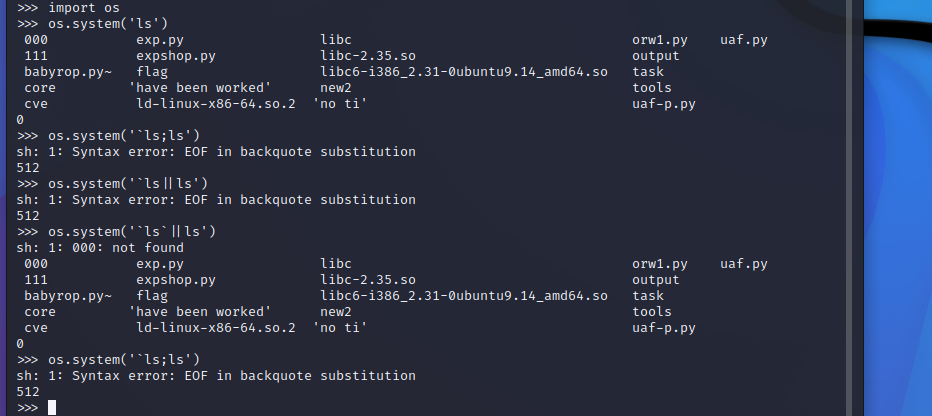Click the terminal's vertical scrollbar strip
The width and height of the screenshot is (932, 416).
click(856, 208)
